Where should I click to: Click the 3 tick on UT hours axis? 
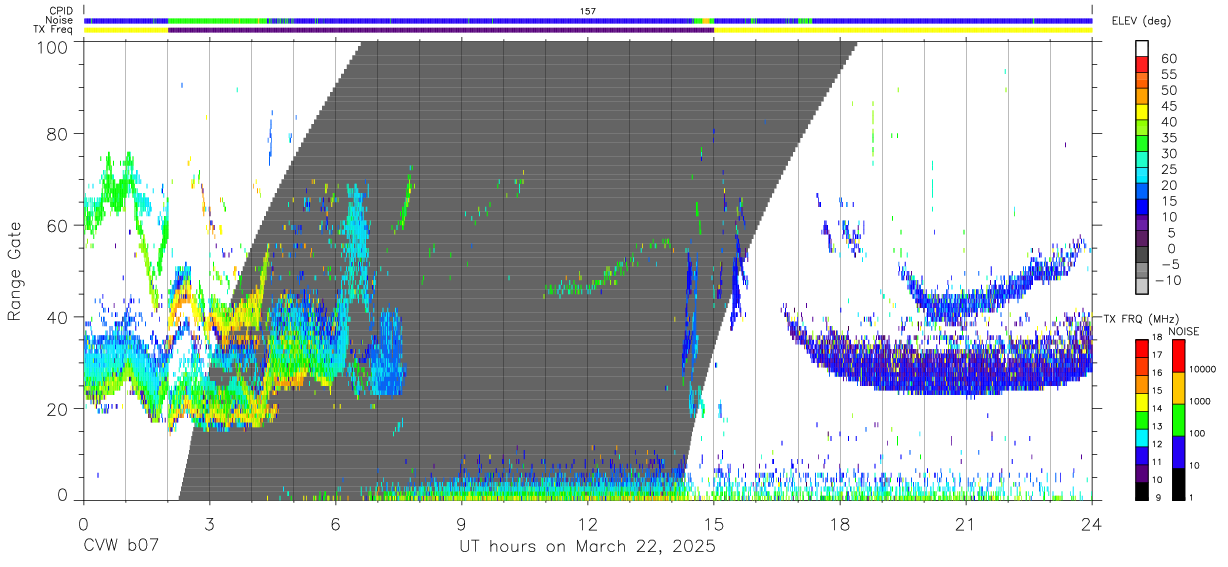(x=209, y=523)
